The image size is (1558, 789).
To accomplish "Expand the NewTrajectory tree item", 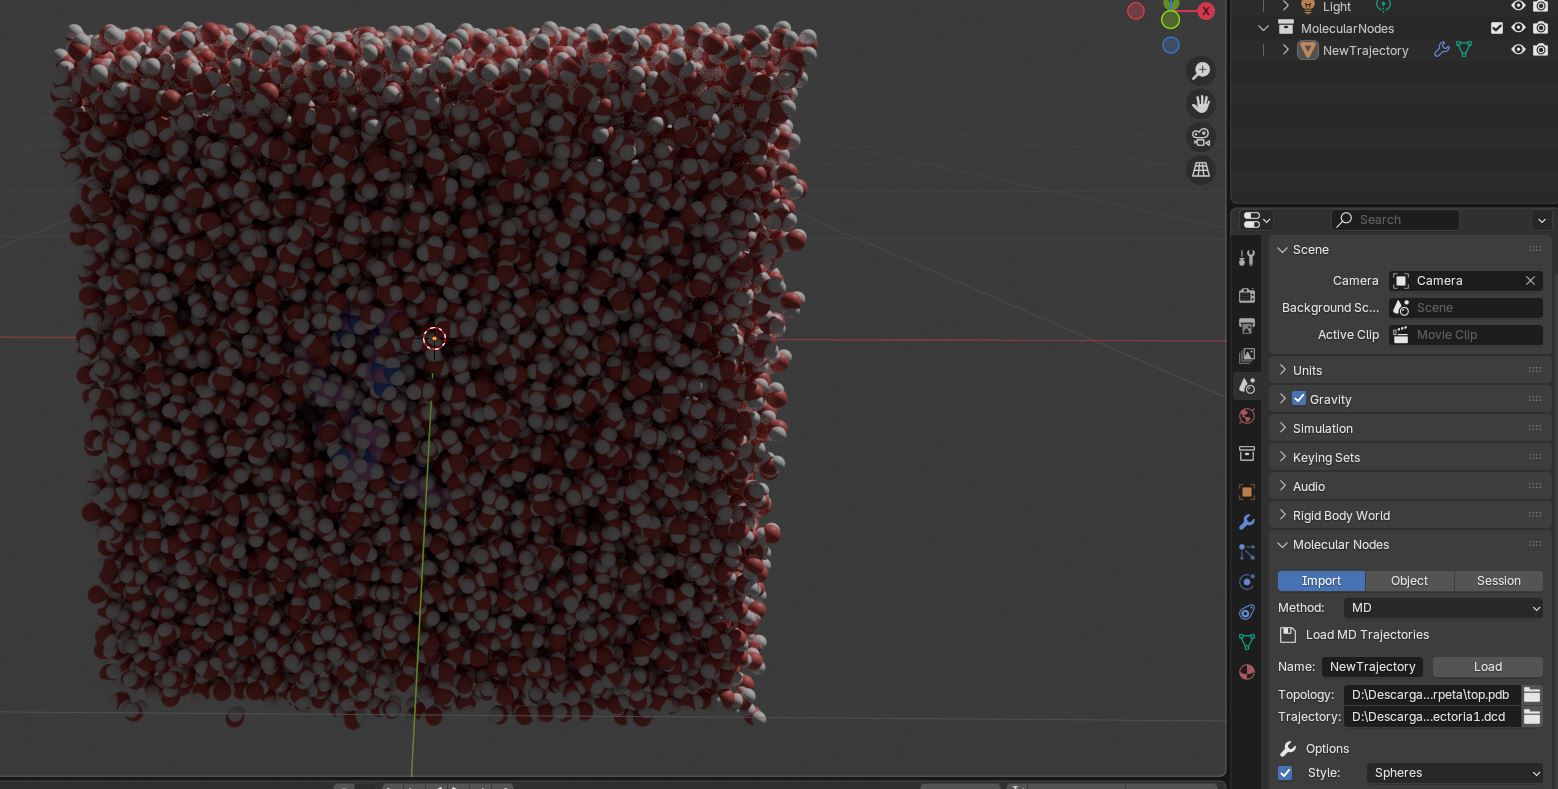I will (x=1286, y=50).
